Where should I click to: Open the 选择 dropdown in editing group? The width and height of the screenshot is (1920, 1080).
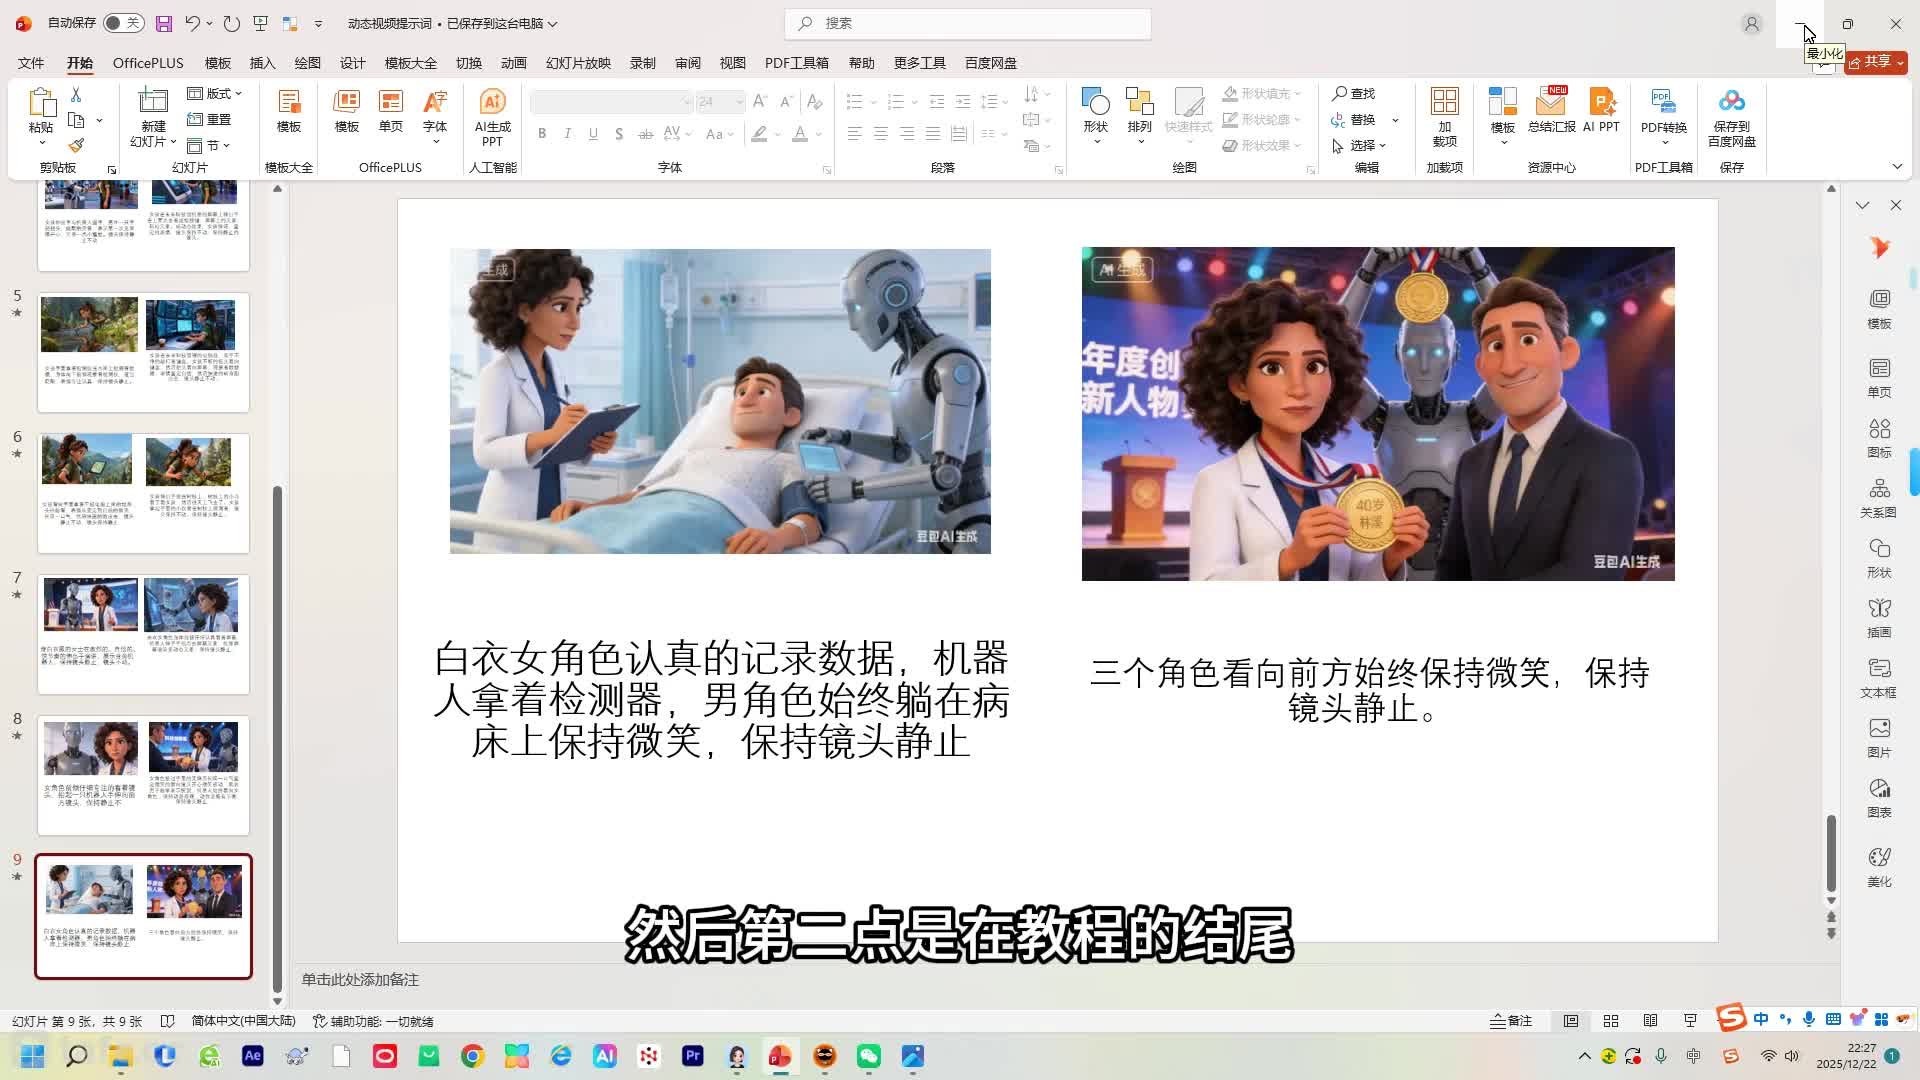[1362, 145]
